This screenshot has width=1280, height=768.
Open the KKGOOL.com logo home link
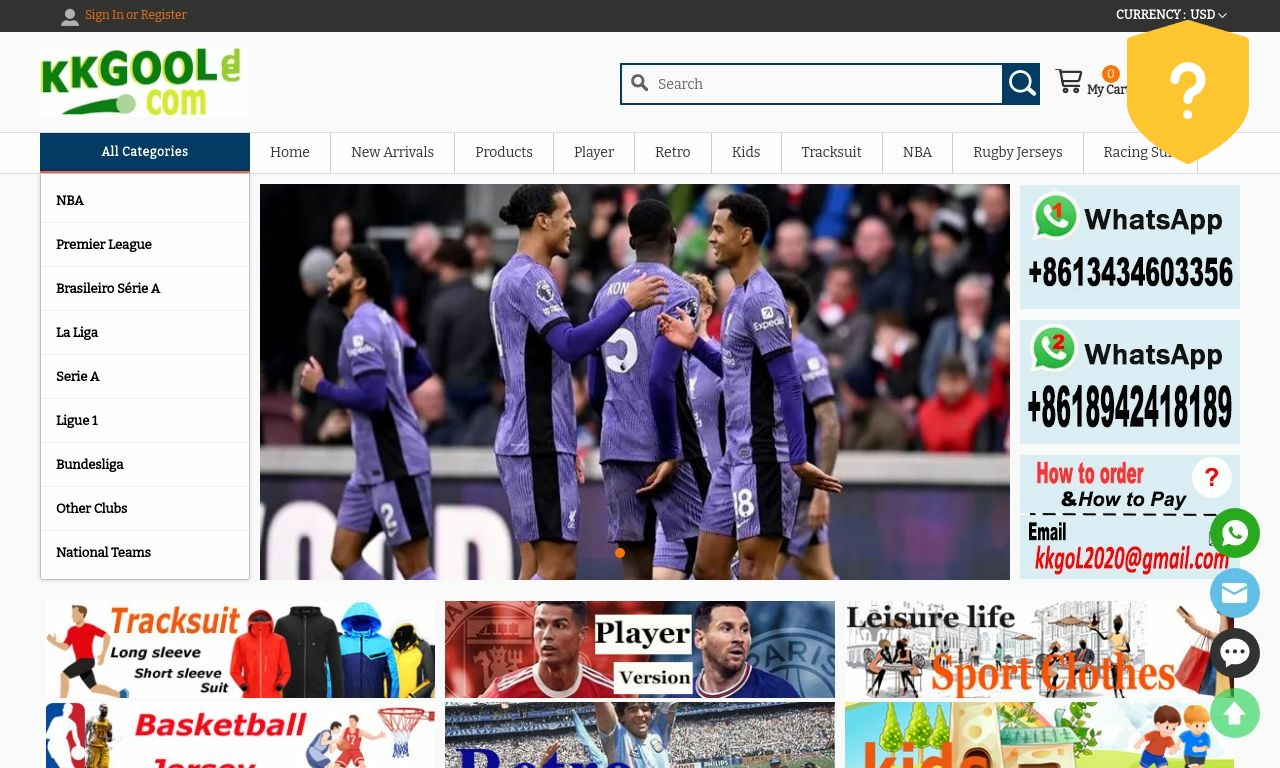144,82
